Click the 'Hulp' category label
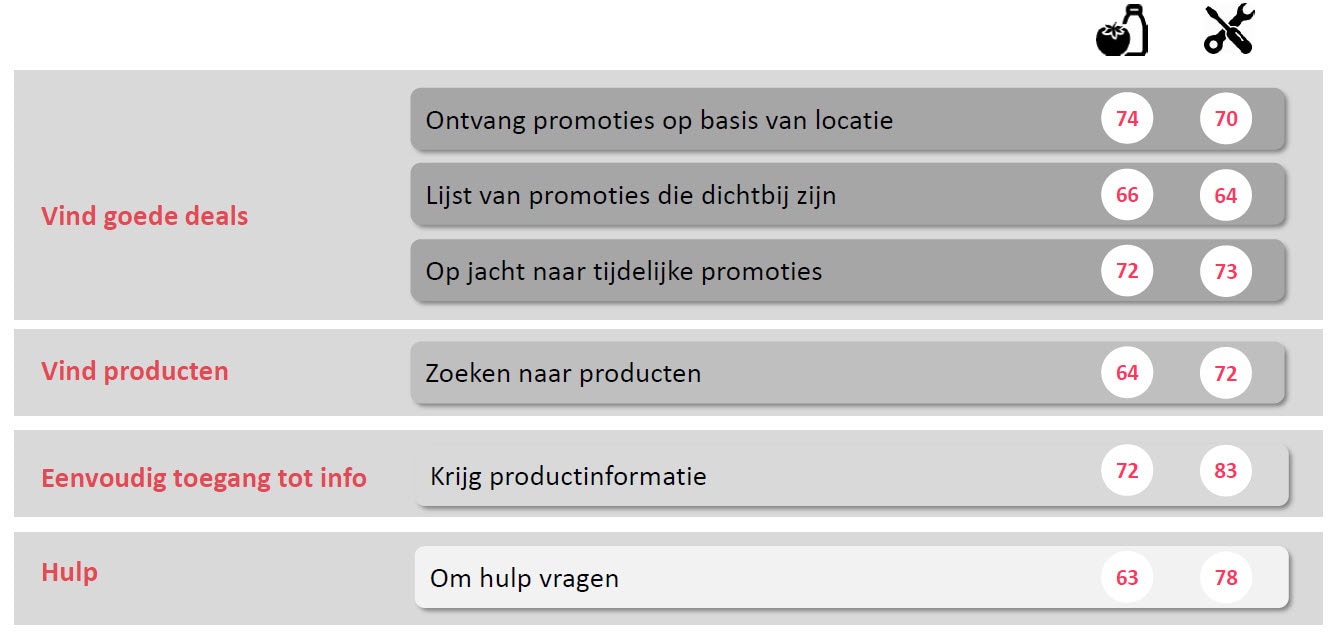This screenshot has width=1332, height=633. (69, 573)
